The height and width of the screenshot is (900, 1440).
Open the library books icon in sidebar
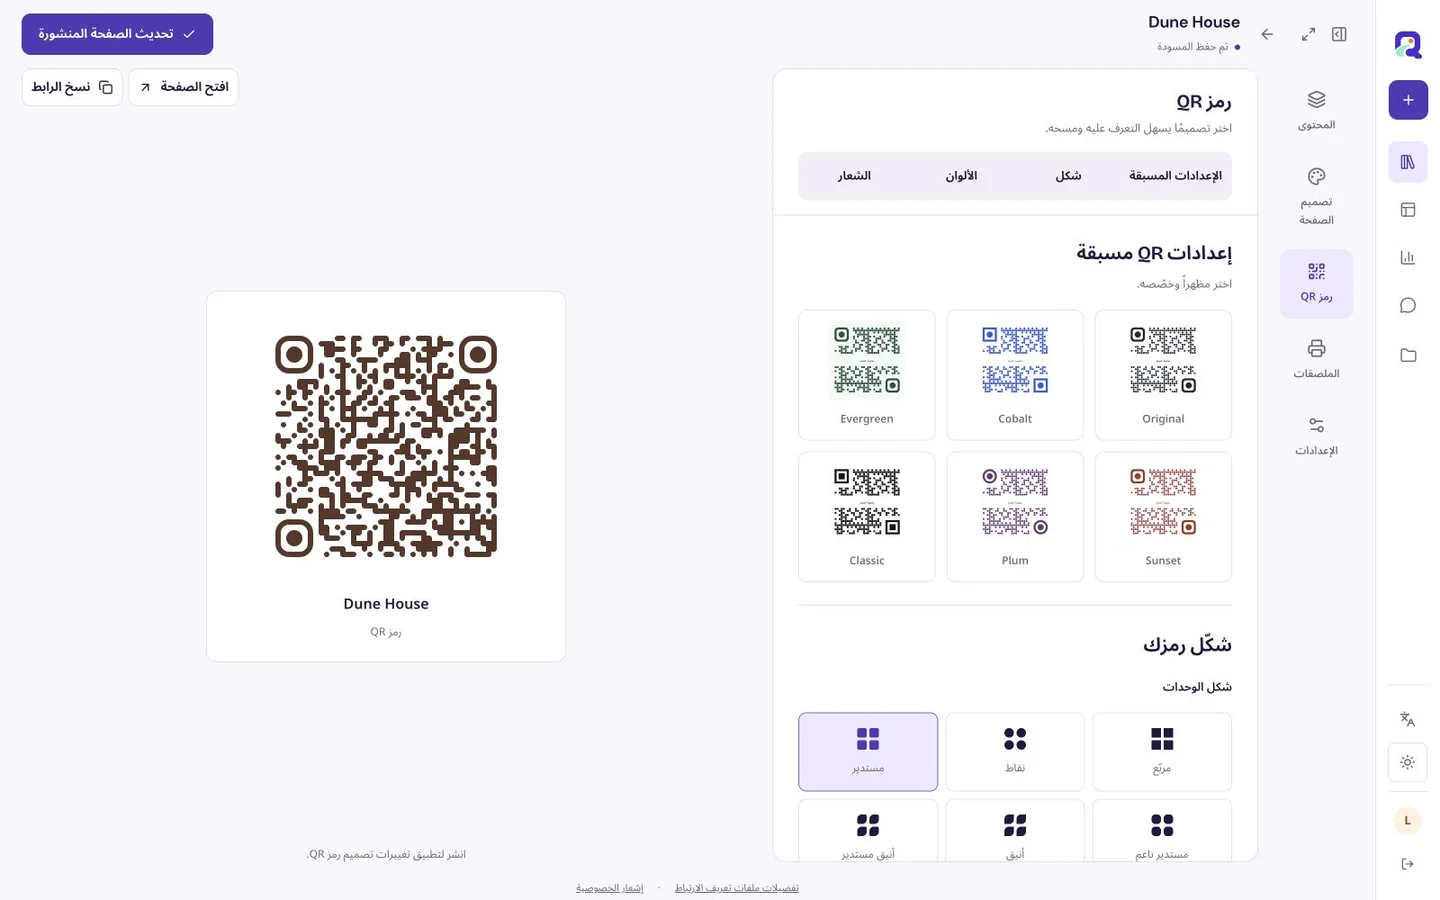coord(1408,162)
